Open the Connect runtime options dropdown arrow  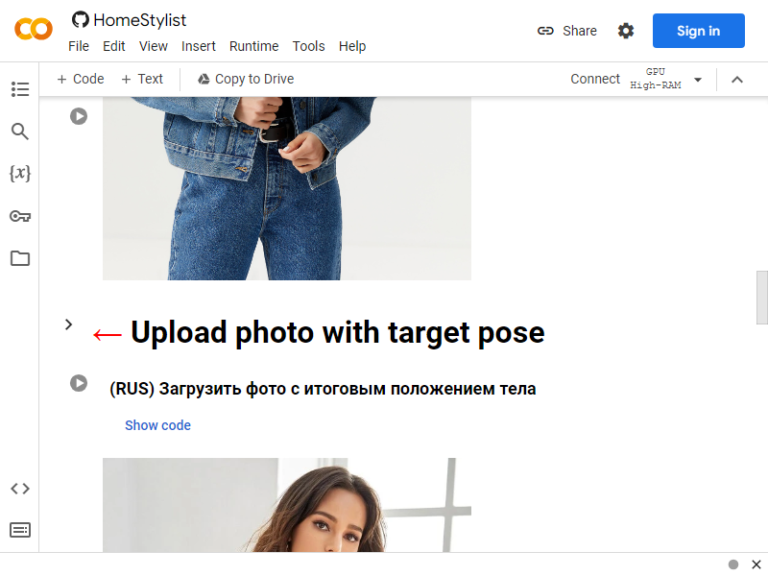(x=698, y=79)
